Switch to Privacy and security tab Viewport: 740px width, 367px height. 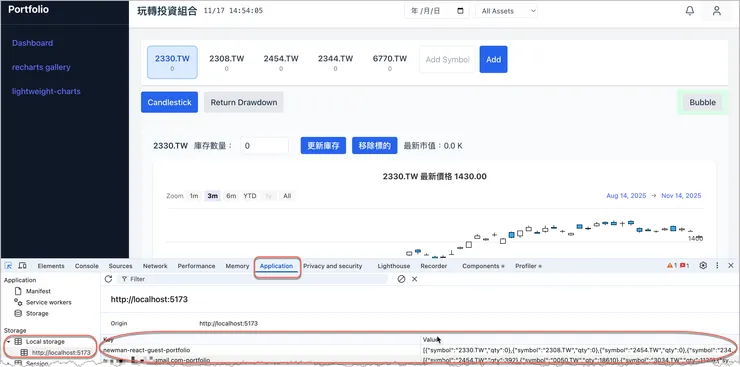(333, 266)
